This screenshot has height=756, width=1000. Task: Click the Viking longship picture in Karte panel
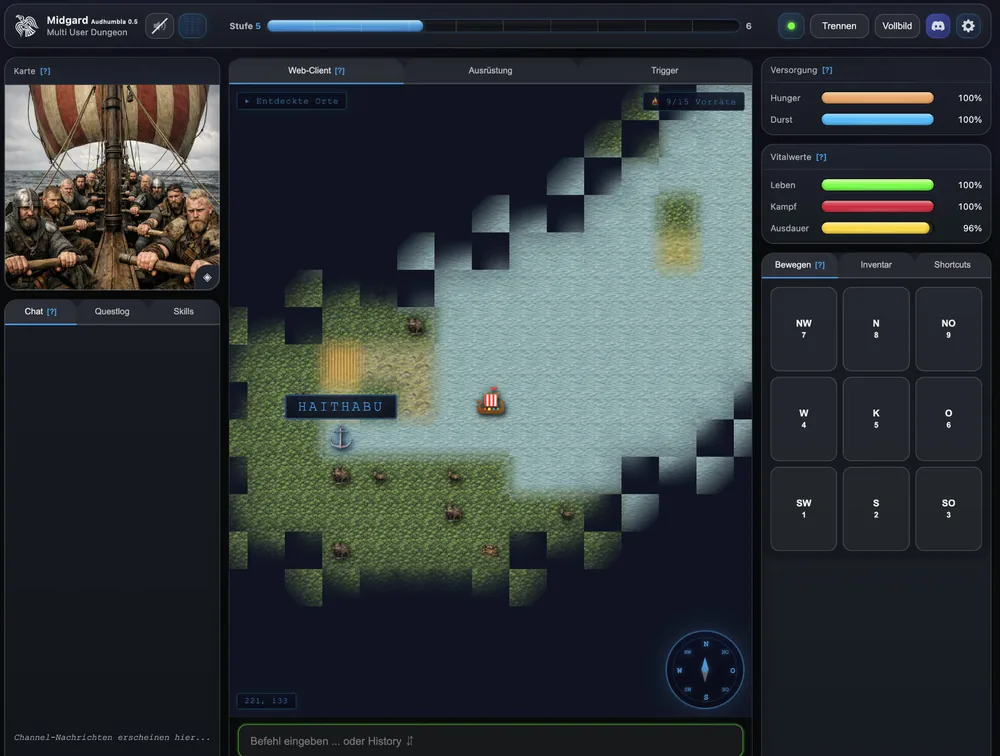112,187
